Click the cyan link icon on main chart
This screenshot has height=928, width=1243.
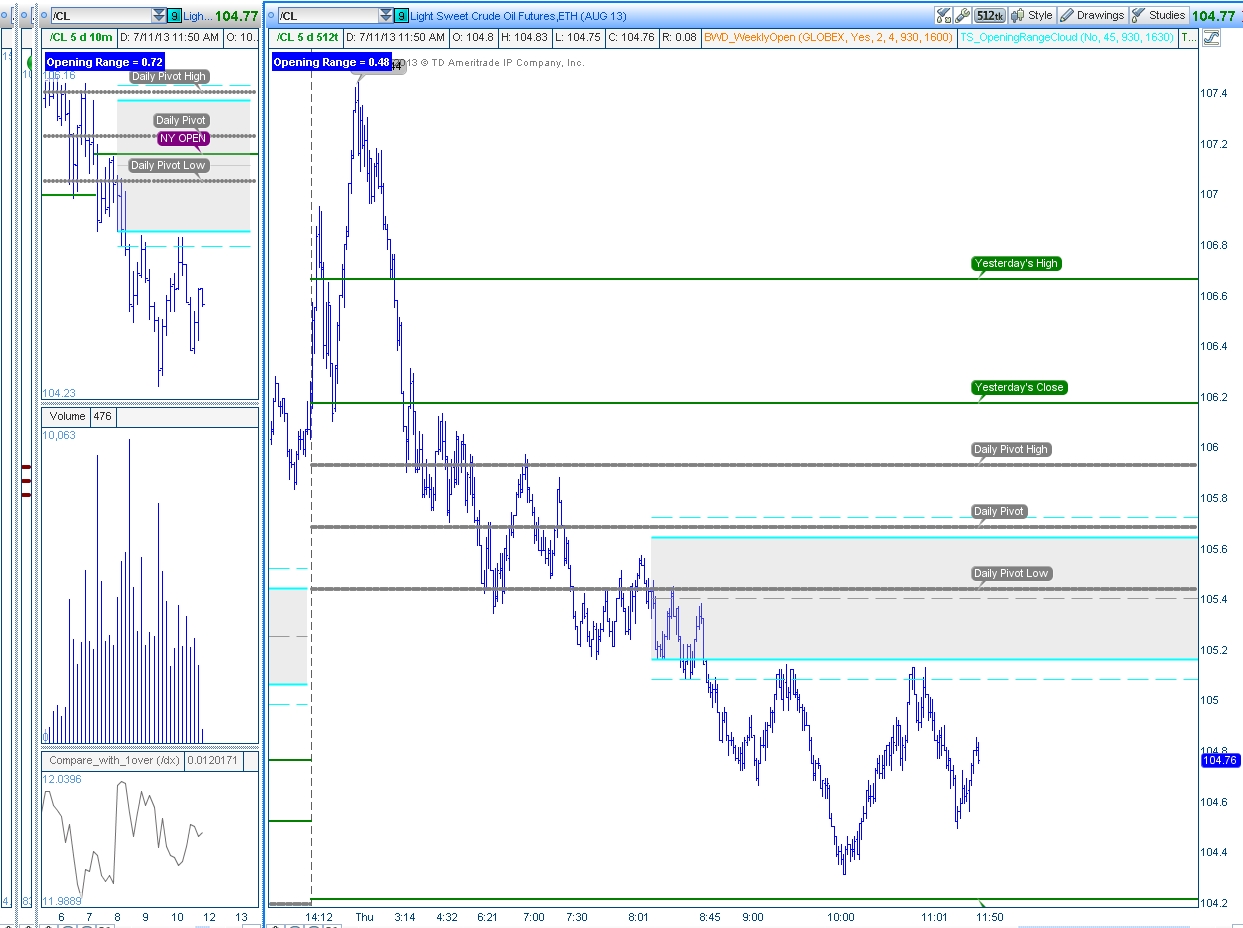(x=401, y=15)
